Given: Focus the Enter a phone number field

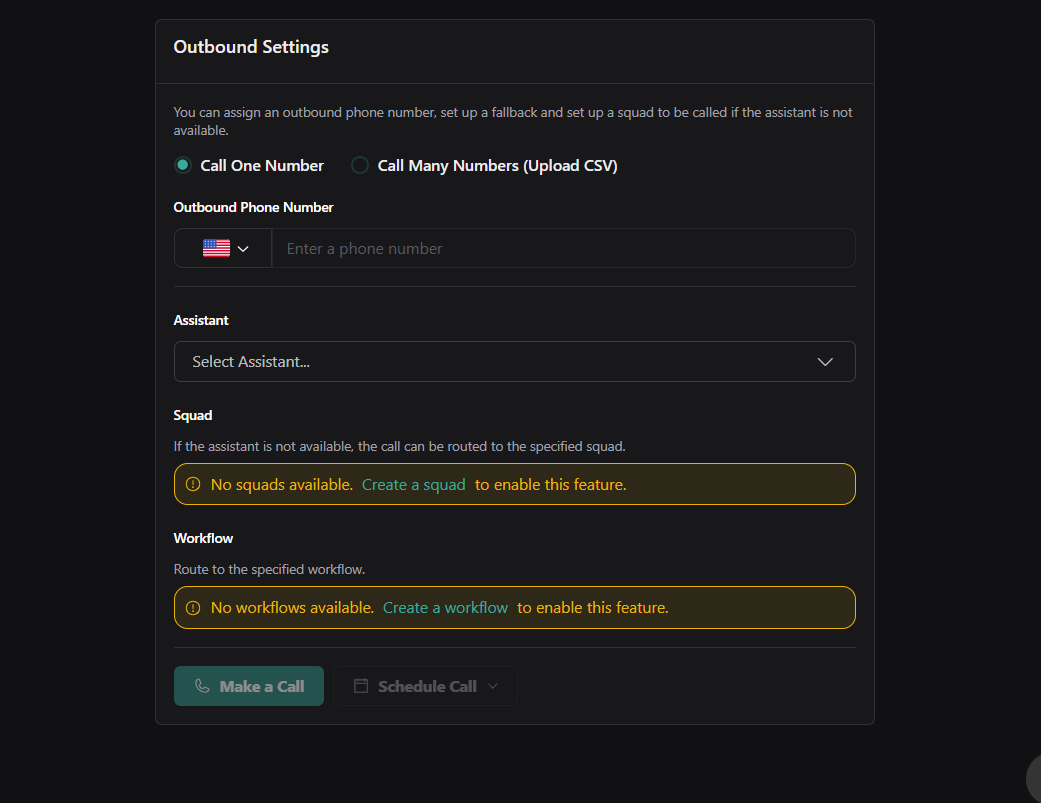Looking at the screenshot, I should (x=563, y=248).
